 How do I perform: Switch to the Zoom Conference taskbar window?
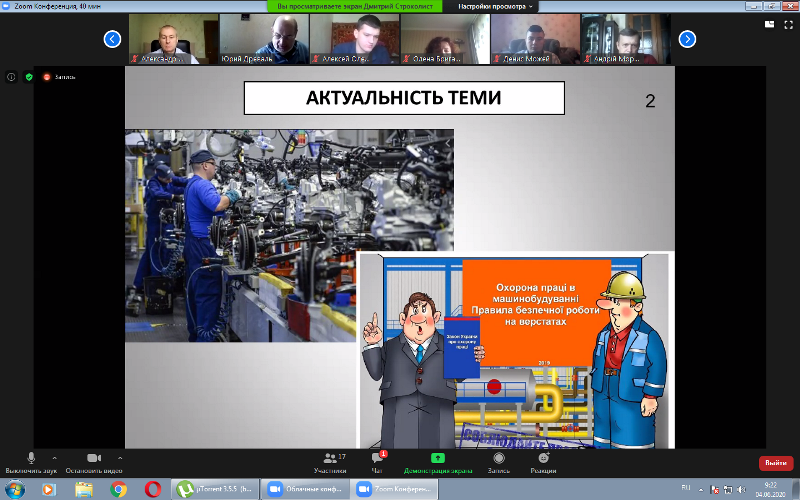pos(393,489)
